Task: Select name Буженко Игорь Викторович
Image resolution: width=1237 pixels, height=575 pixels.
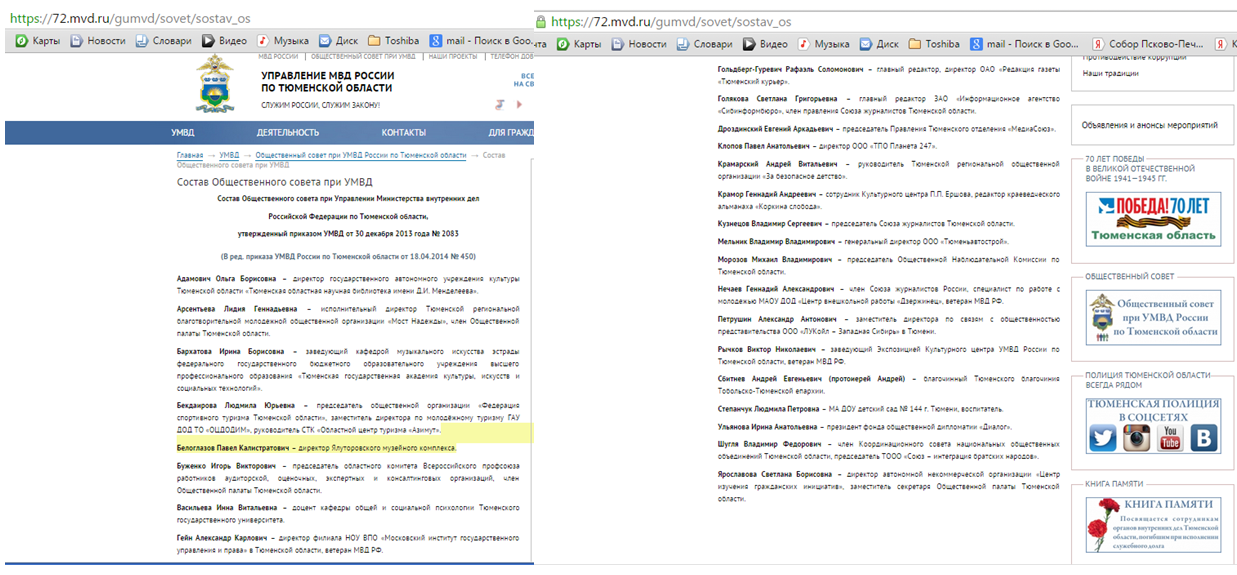Action: [229, 467]
